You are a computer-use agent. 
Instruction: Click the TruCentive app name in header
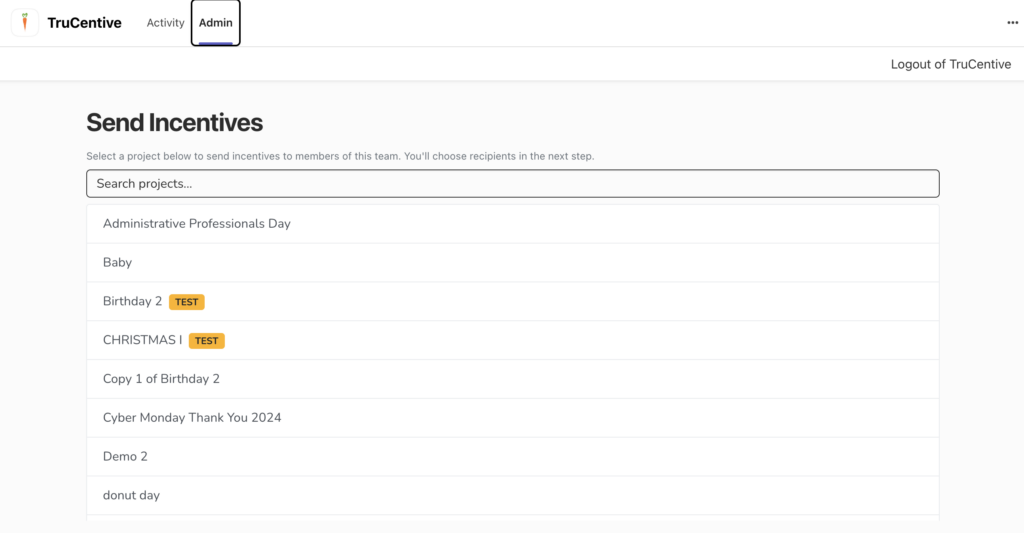click(x=84, y=23)
